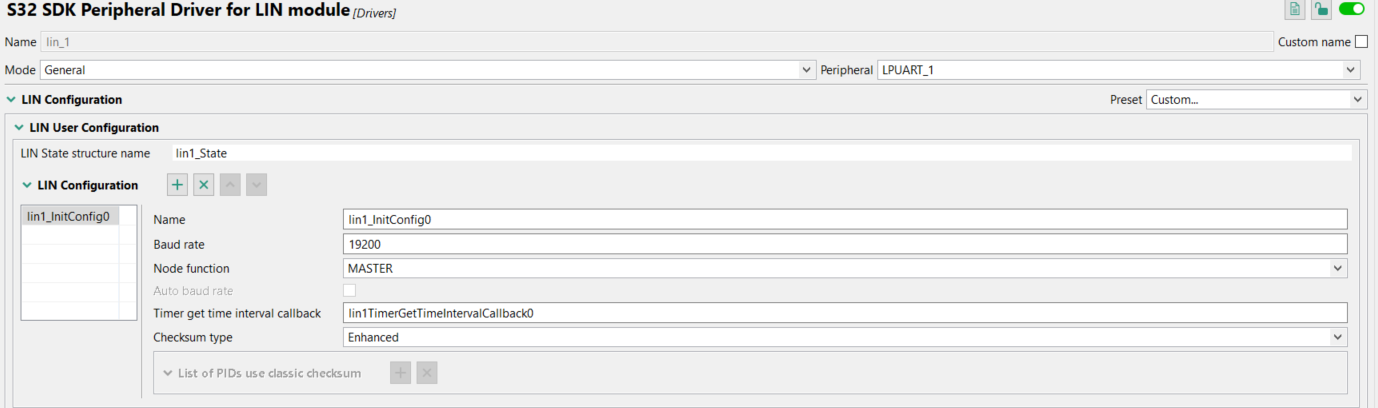Click the unlock padlock icon
Image resolution: width=1378 pixels, height=408 pixels.
(x=1321, y=10)
